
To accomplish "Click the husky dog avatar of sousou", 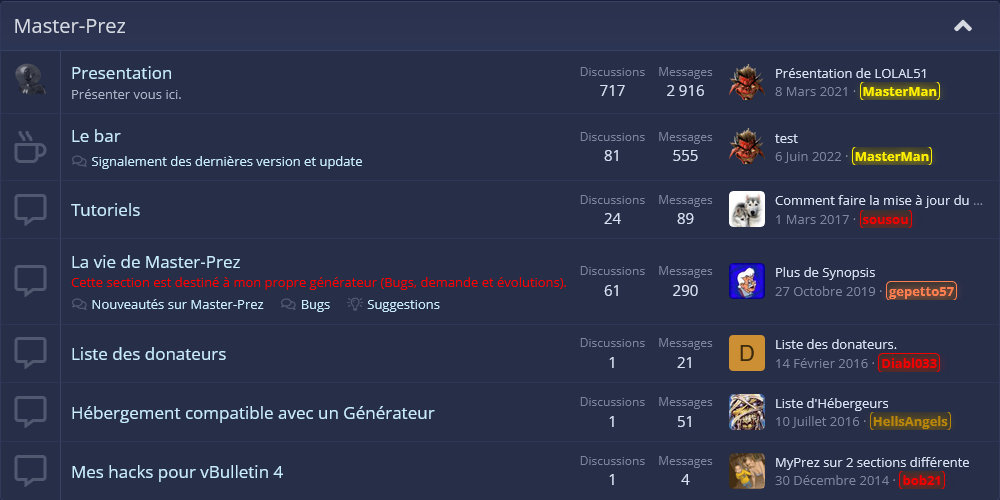I will click(747, 209).
